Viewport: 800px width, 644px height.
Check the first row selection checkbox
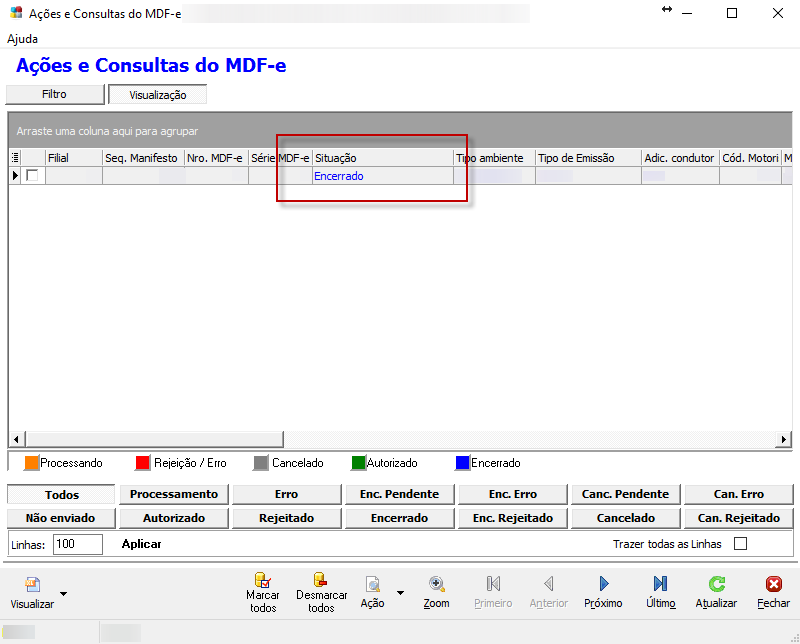click(33, 176)
